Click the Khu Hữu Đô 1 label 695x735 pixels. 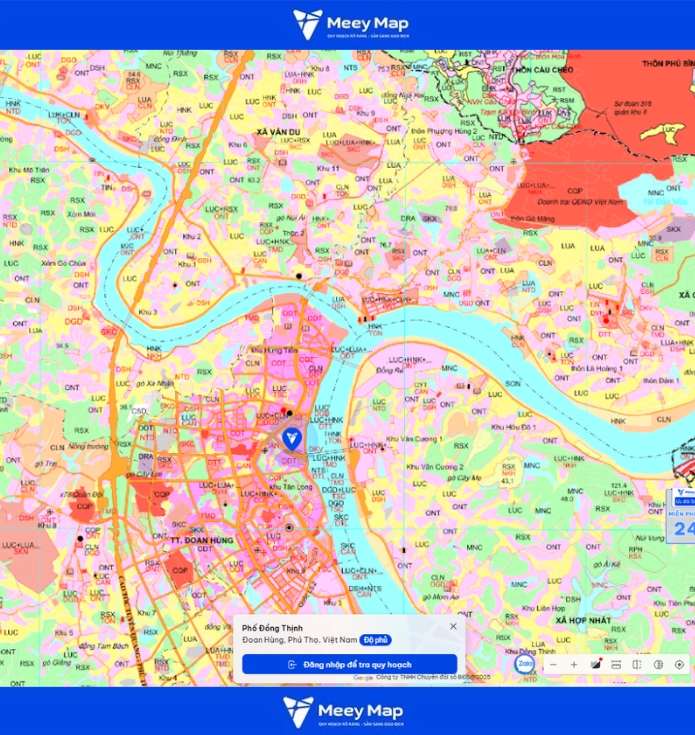[x=514, y=427]
